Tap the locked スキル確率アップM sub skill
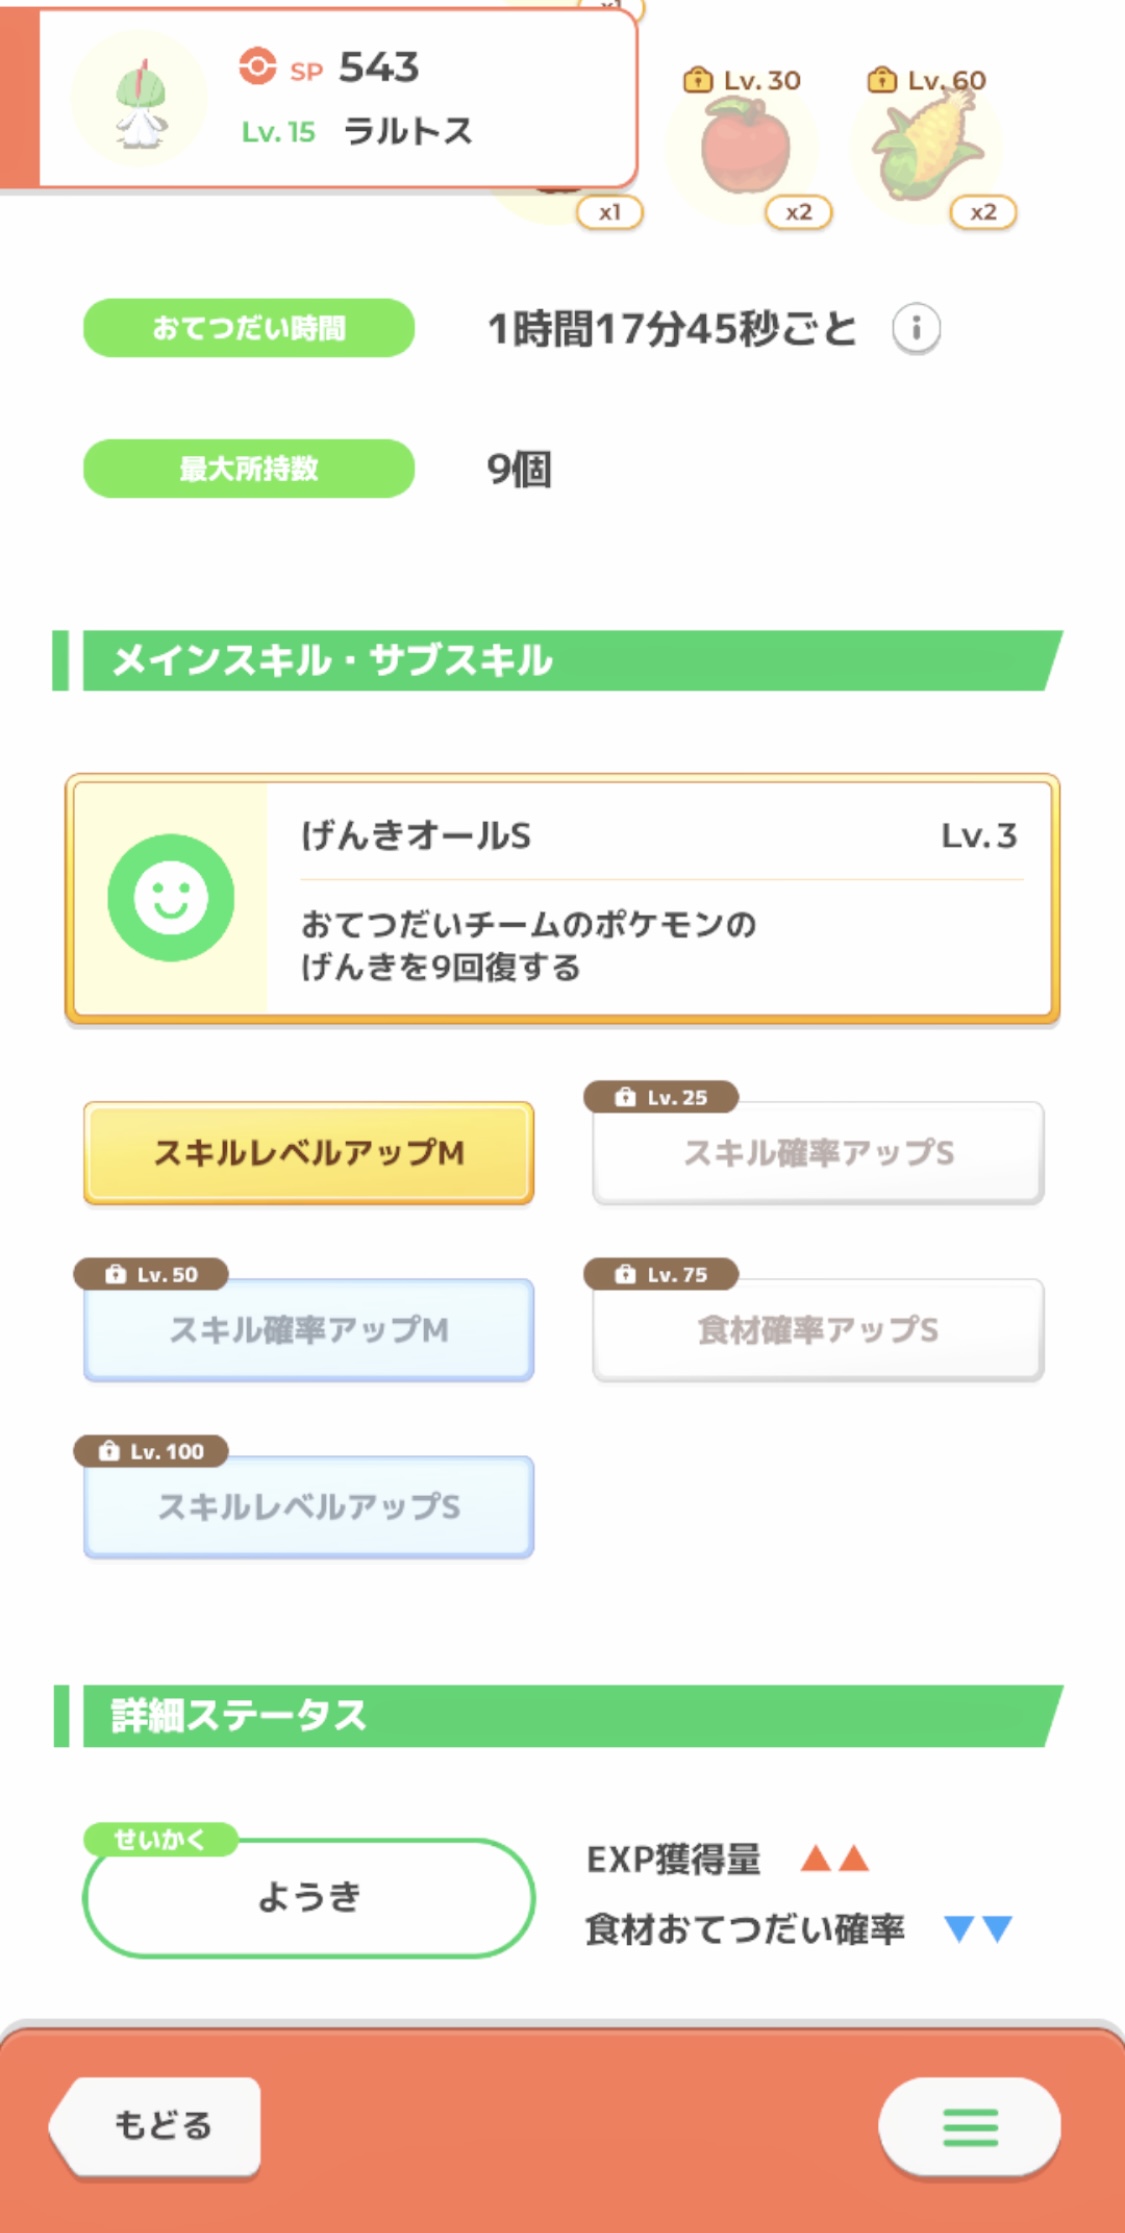The height and width of the screenshot is (2233, 1125). (309, 1330)
